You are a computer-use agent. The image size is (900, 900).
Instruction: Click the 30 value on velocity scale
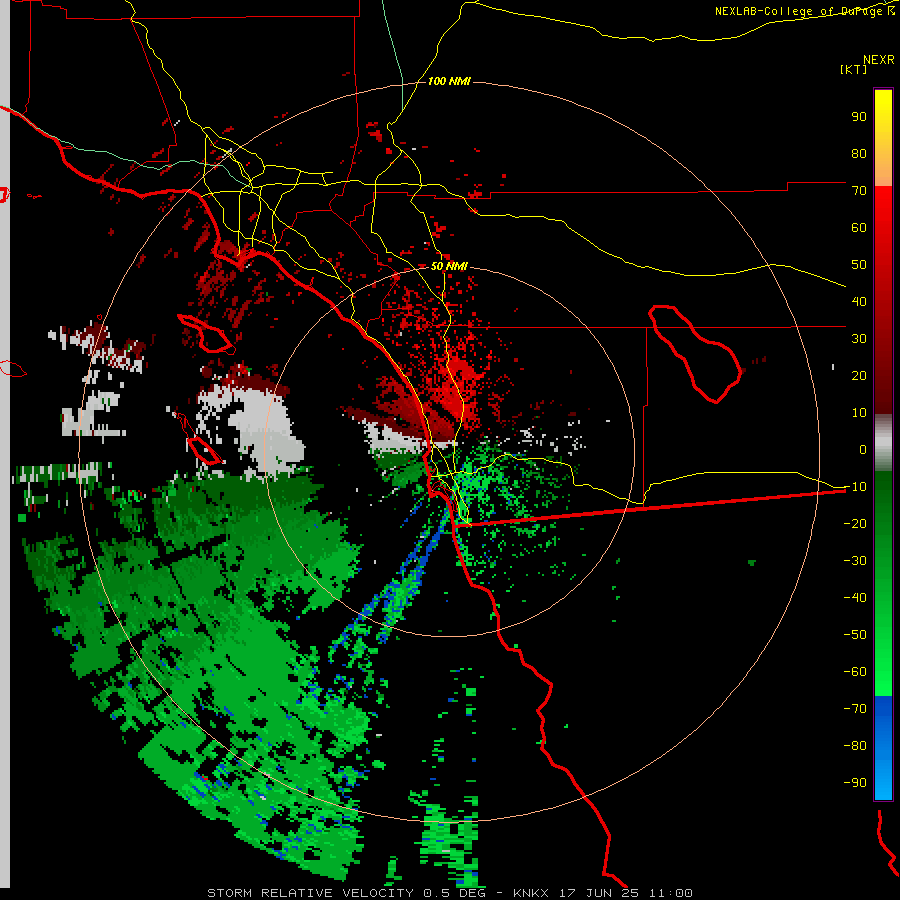[x=859, y=339]
